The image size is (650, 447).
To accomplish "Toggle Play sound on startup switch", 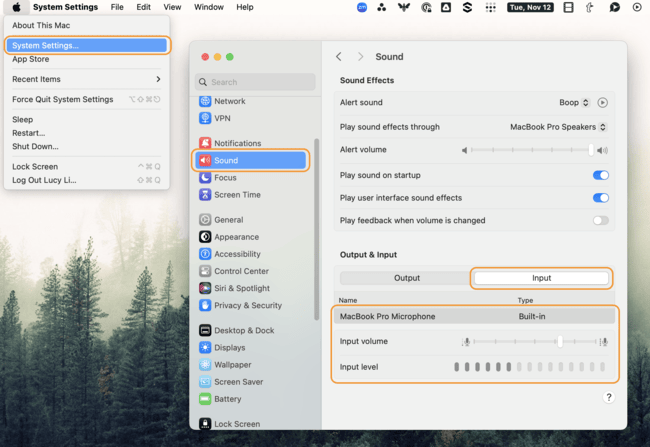I will 601,175.
